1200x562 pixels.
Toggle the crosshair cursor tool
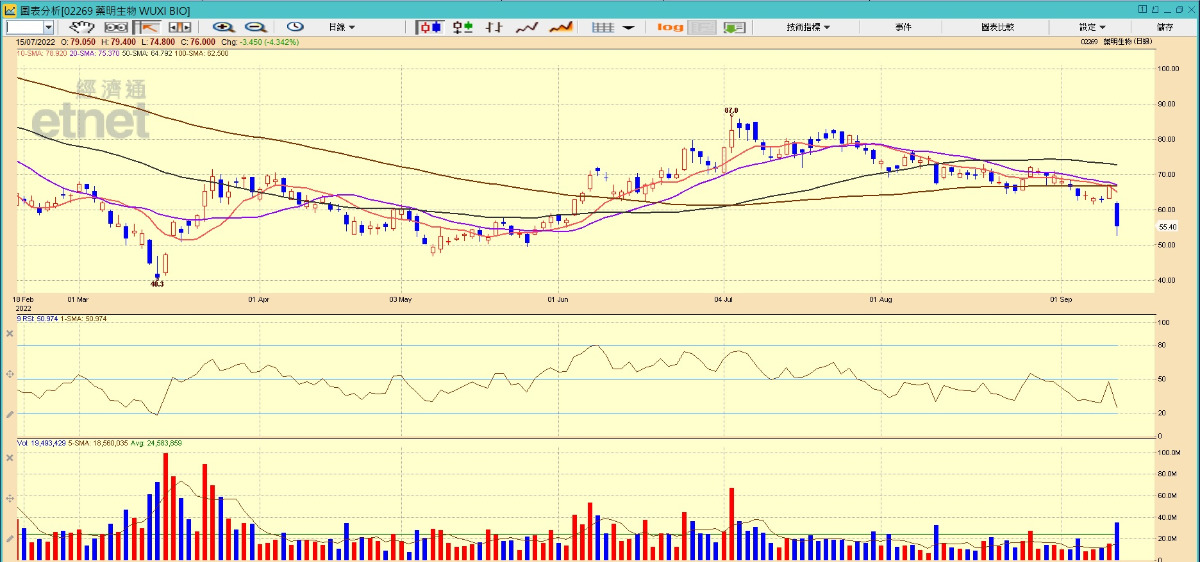coord(148,27)
